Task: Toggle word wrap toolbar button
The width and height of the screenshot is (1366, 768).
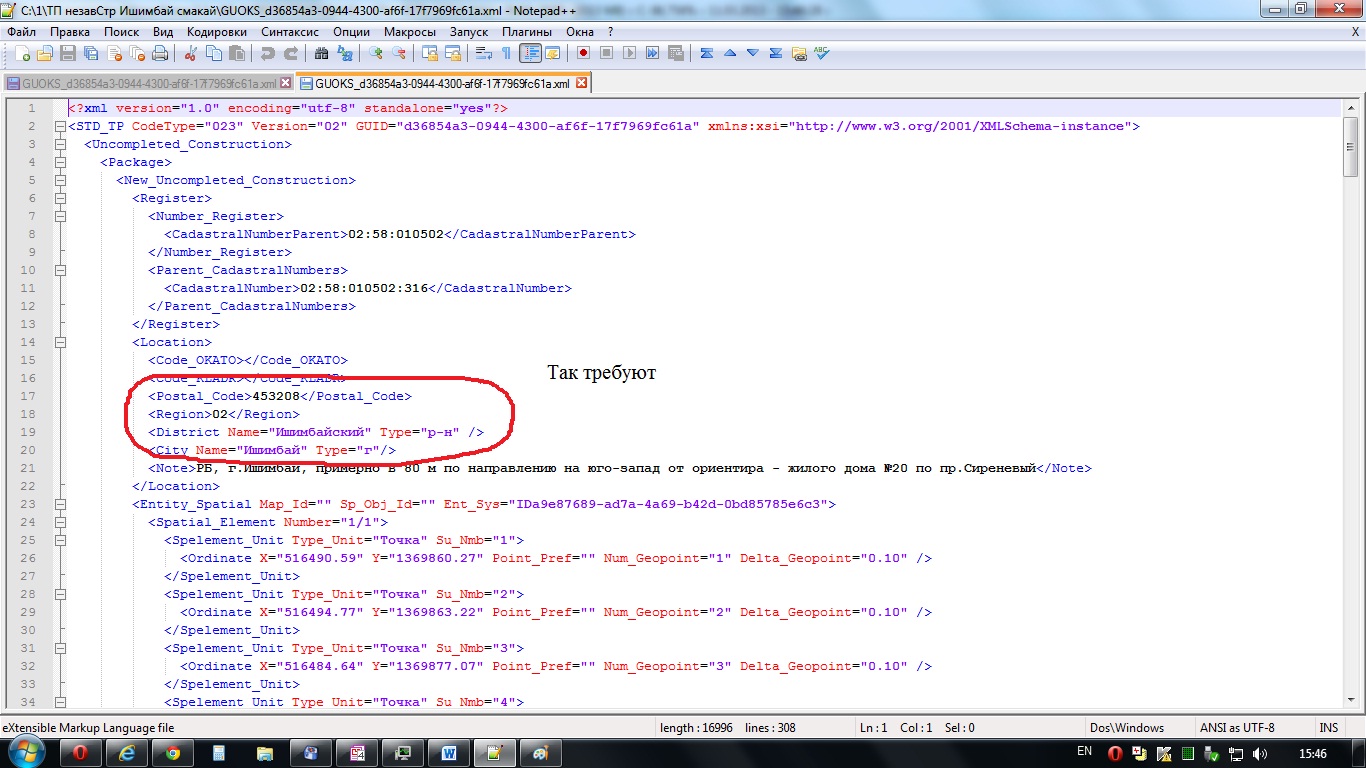Action: click(484, 53)
